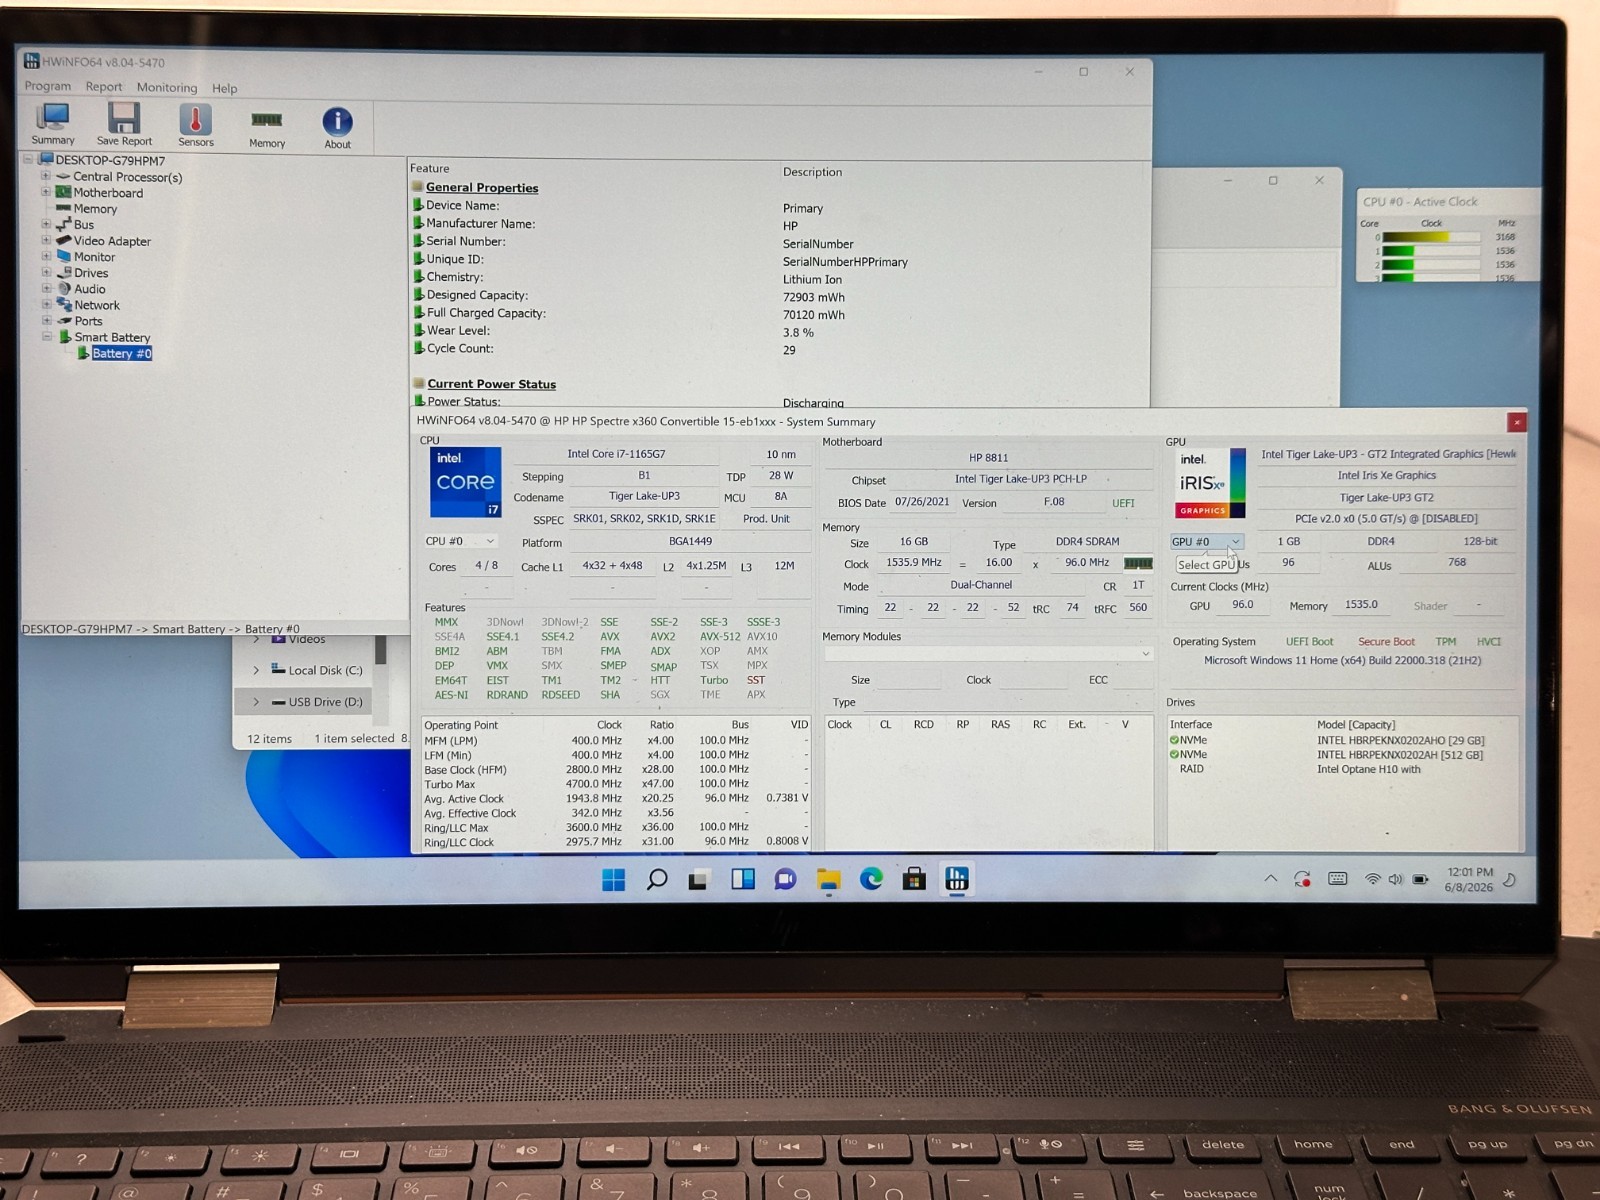Open Microsoft Store from the taskbar

click(914, 879)
